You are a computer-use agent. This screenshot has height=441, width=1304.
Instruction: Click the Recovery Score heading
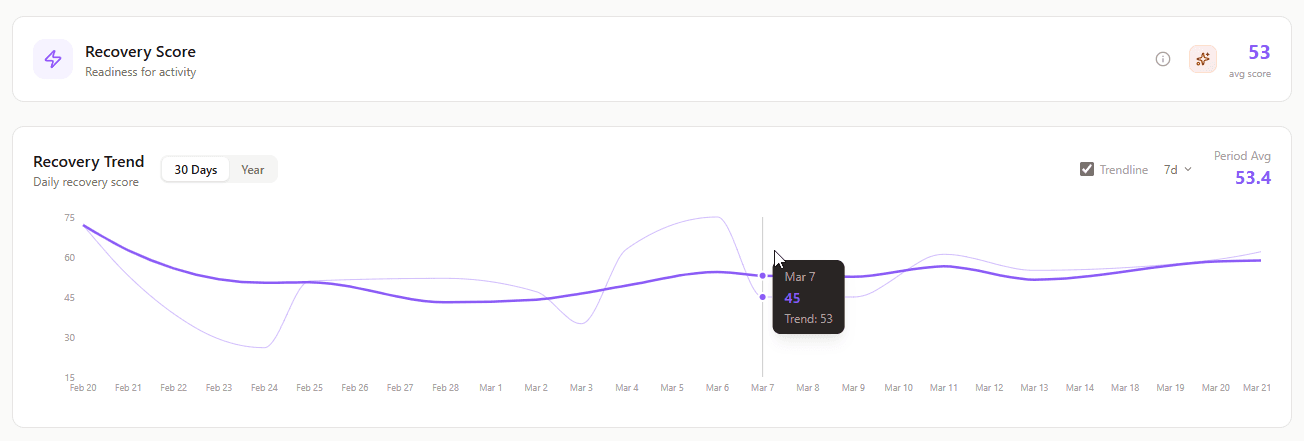point(140,52)
